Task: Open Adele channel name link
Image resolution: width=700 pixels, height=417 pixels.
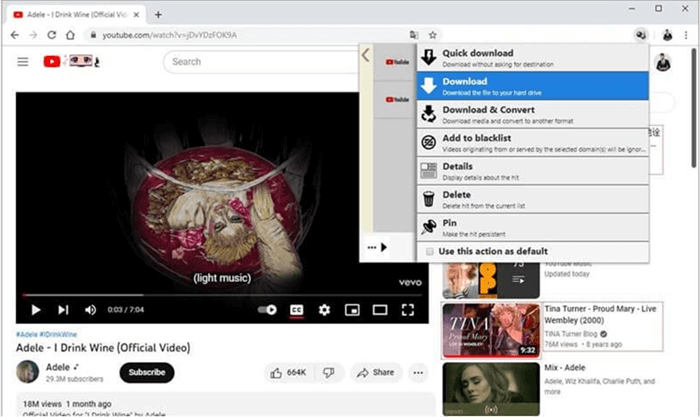Action: tap(58, 367)
